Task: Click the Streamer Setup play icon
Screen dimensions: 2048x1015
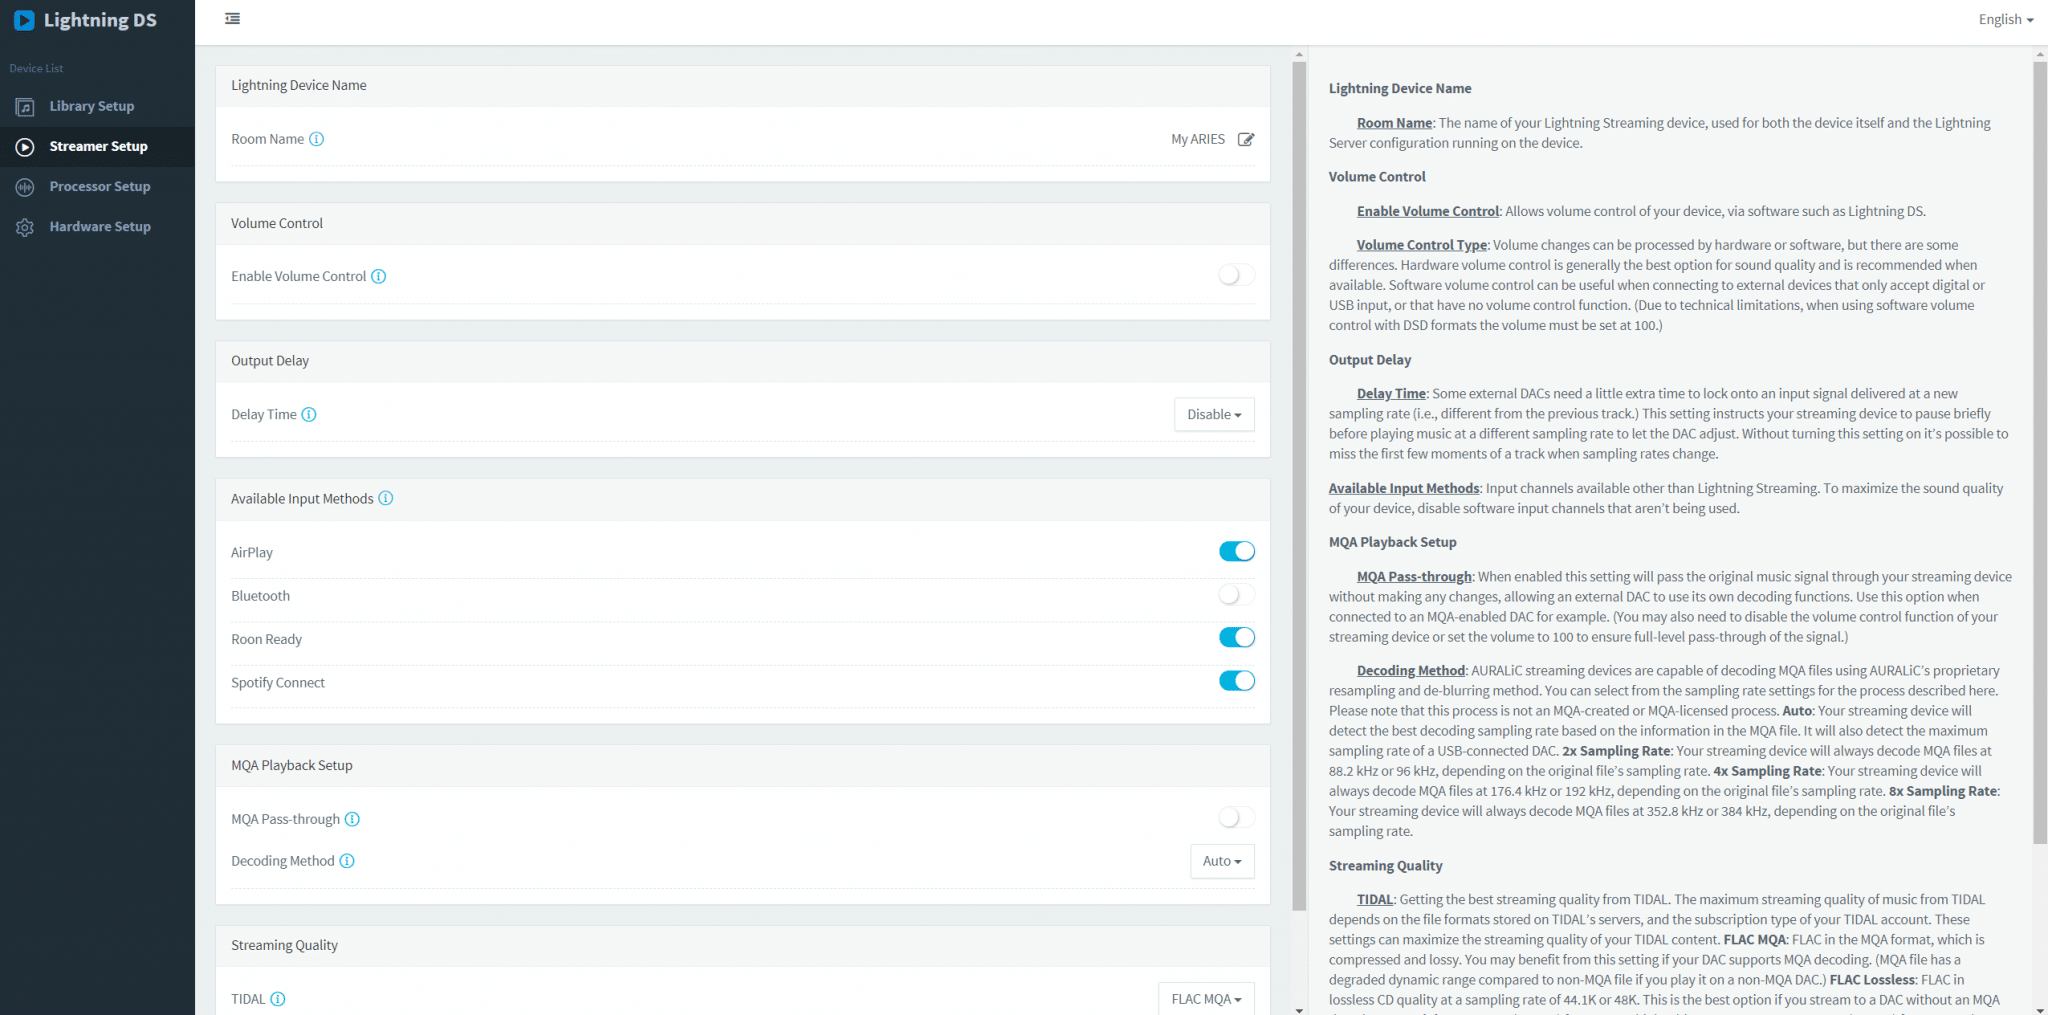Action: click(x=25, y=147)
